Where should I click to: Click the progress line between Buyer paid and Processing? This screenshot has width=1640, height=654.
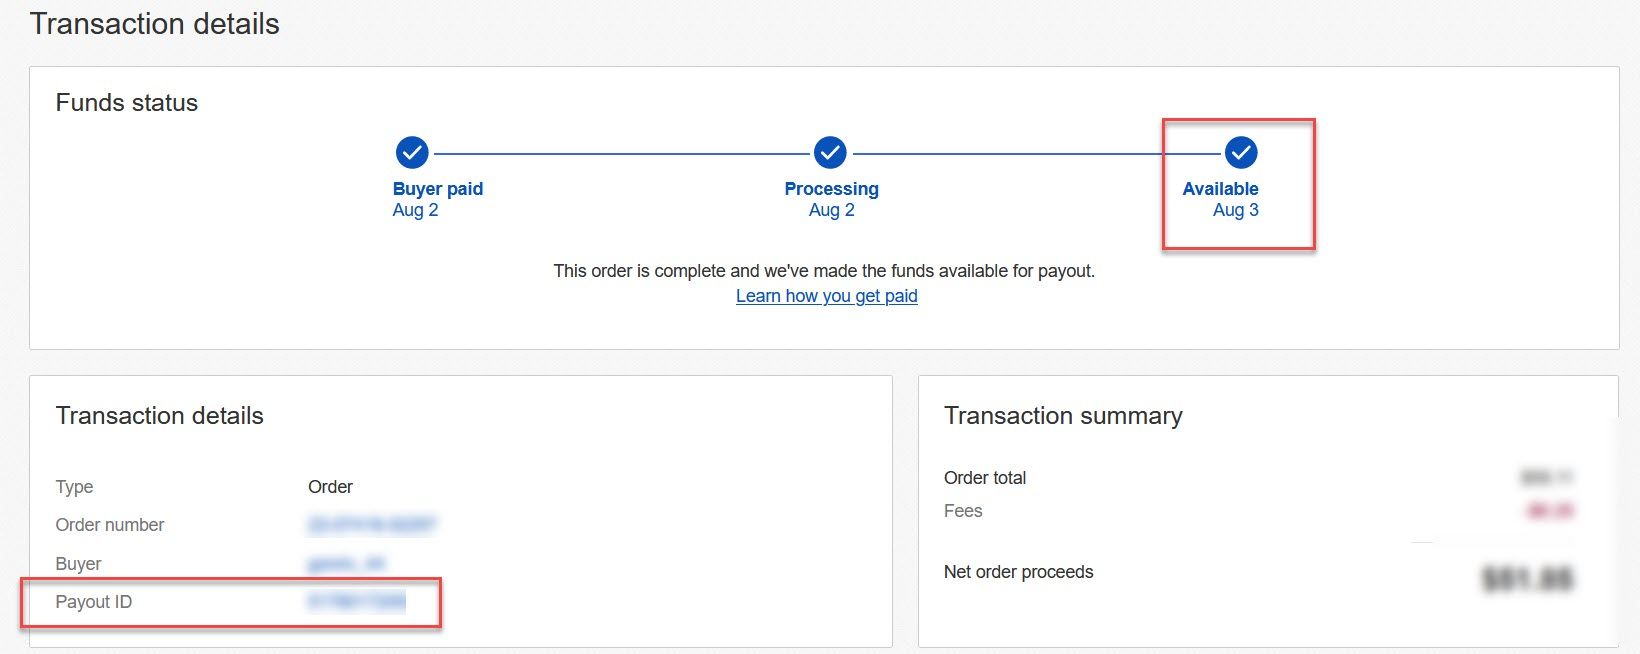(621, 154)
